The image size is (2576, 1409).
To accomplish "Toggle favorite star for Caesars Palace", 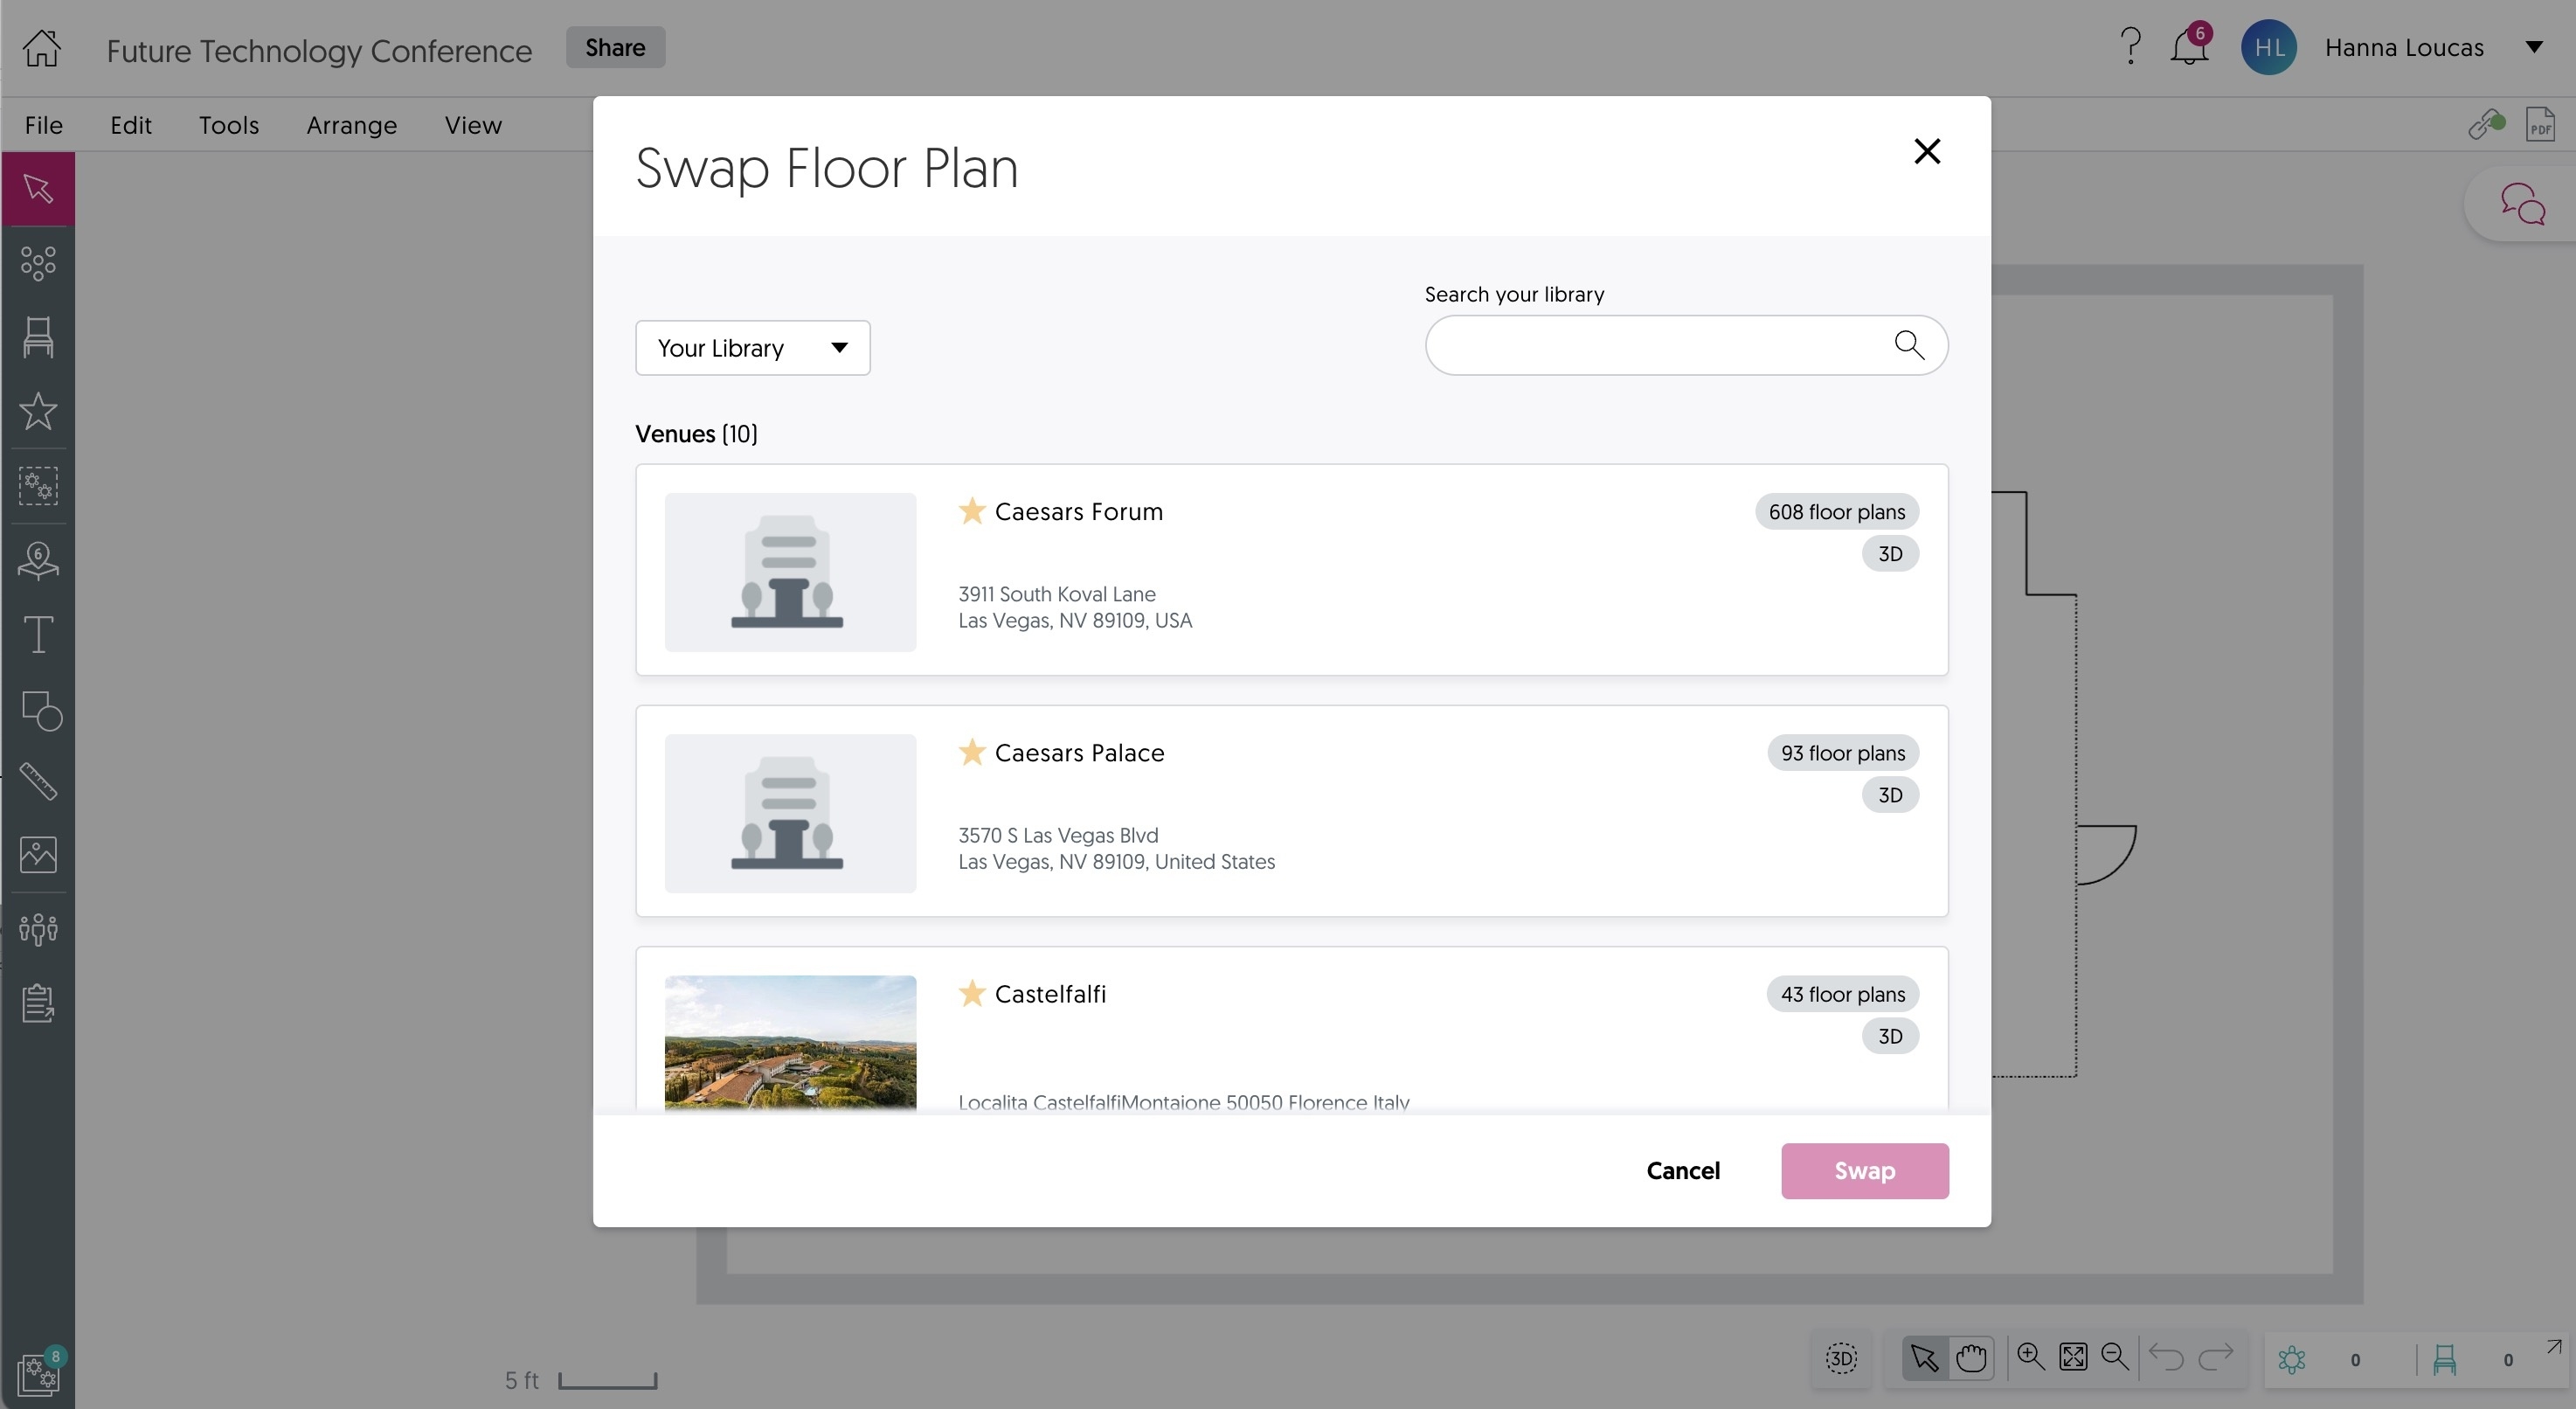I will pyautogui.click(x=972, y=752).
